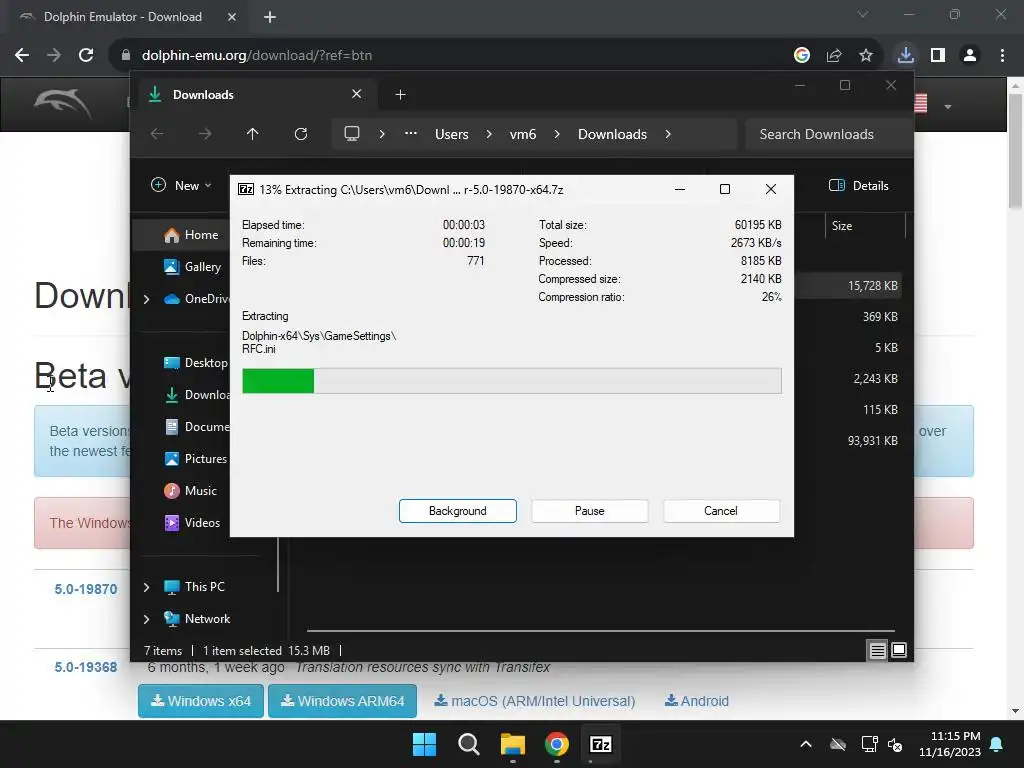
Task: Open Chrome downloads icon
Action: [906, 55]
